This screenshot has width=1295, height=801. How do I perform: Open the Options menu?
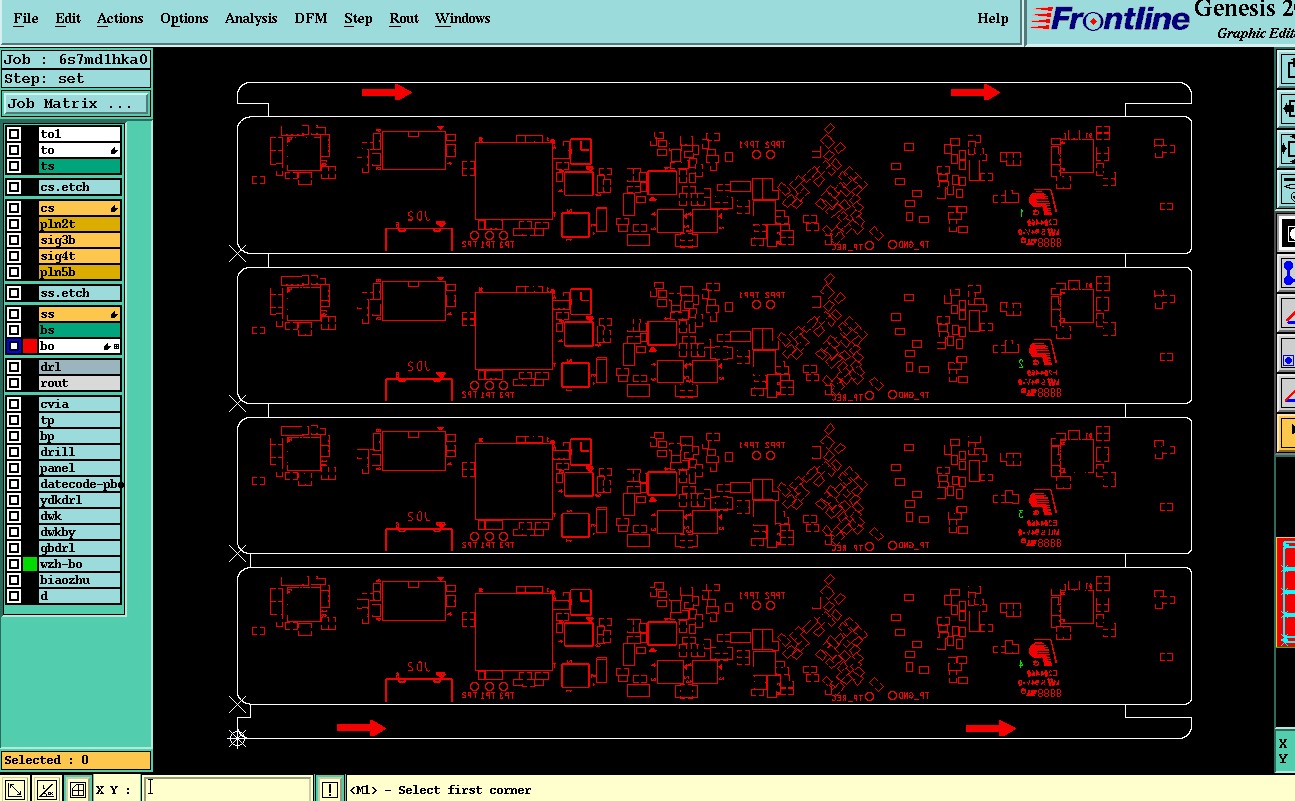[184, 18]
